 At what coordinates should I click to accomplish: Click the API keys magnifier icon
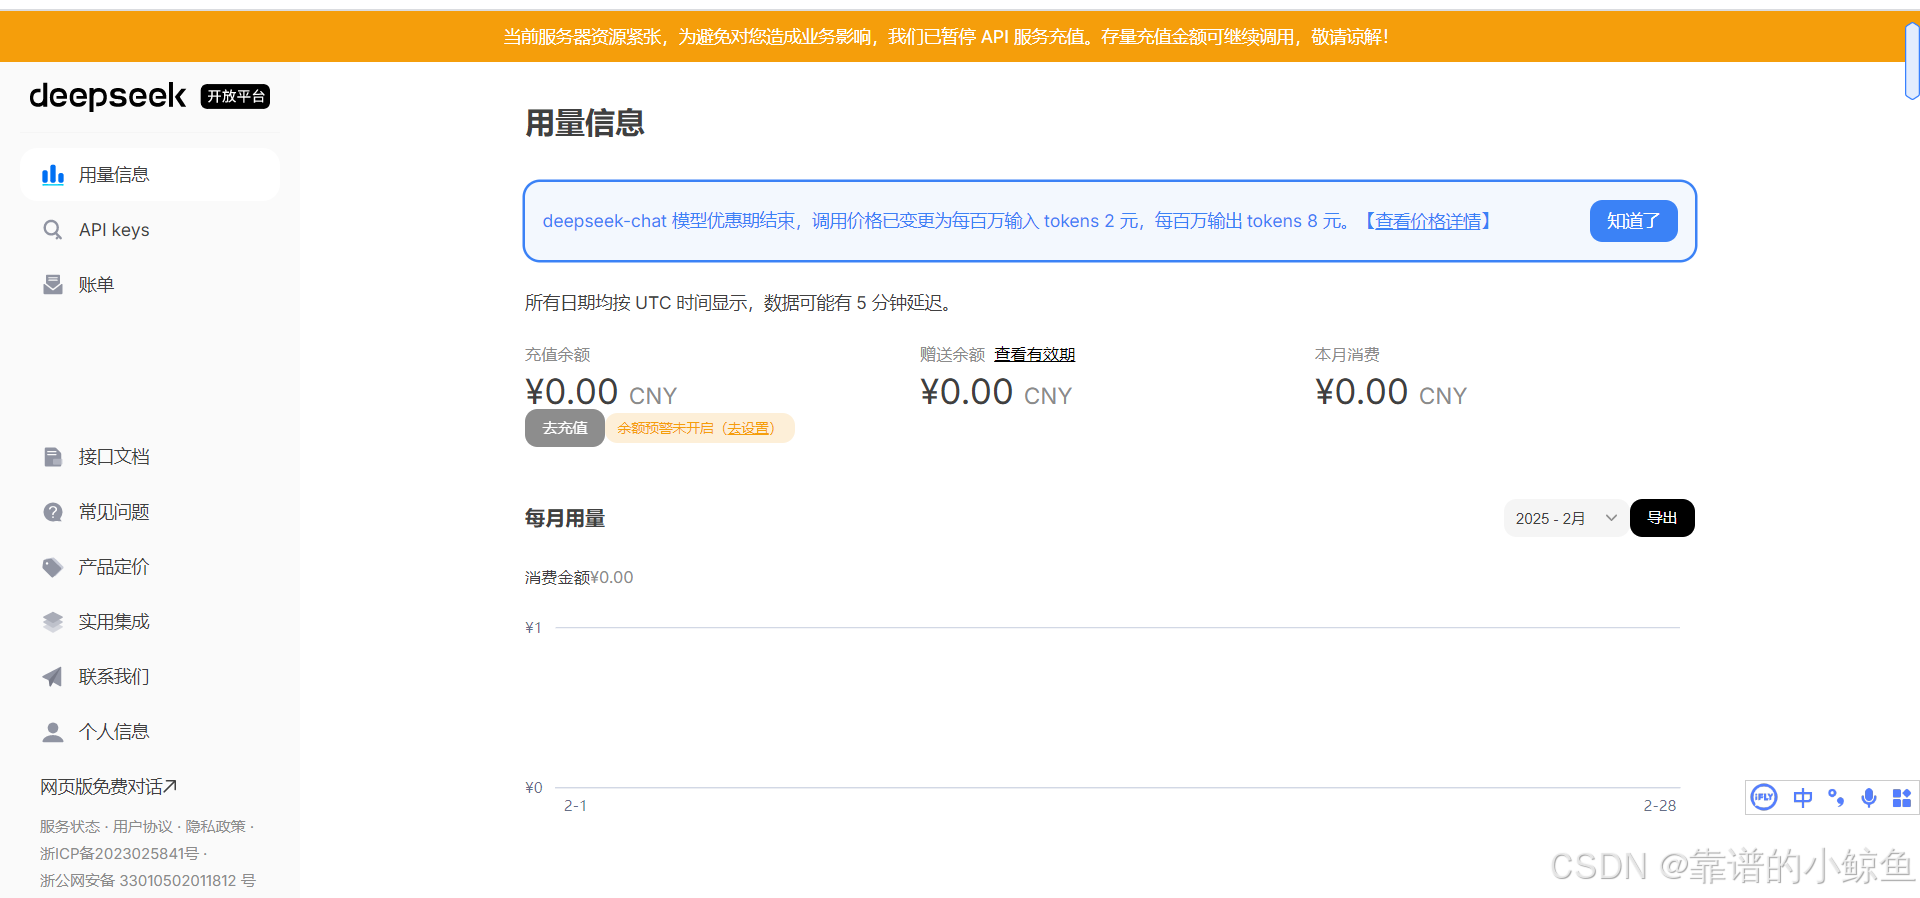pyautogui.click(x=53, y=230)
